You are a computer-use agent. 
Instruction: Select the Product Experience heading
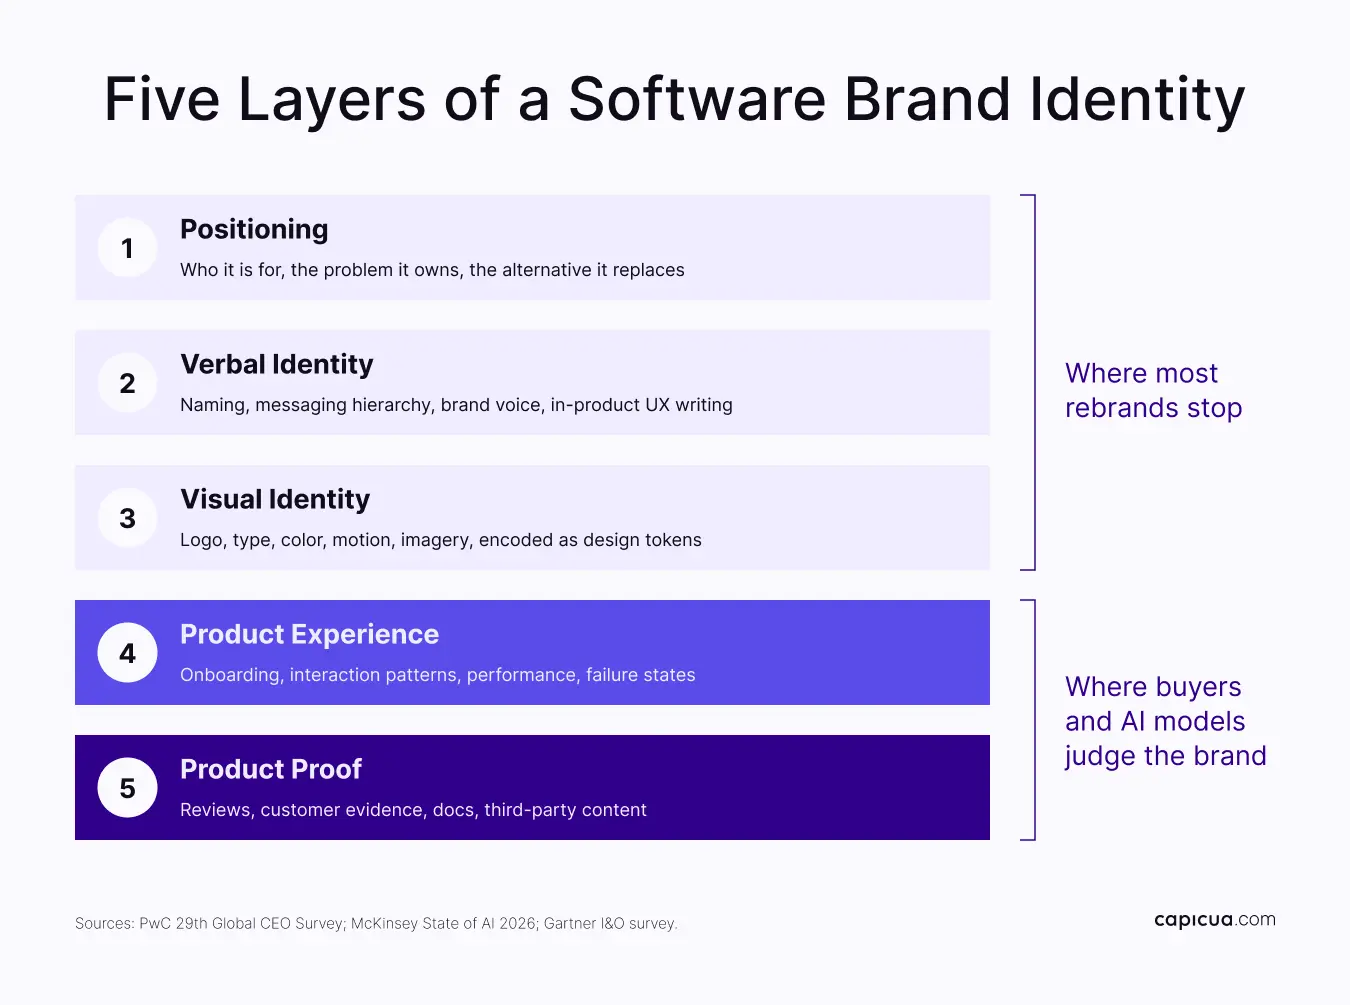309,634
